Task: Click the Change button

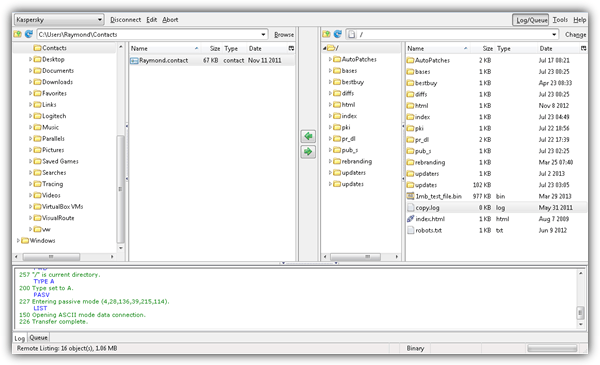Action: pyautogui.click(x=576, y=34)
